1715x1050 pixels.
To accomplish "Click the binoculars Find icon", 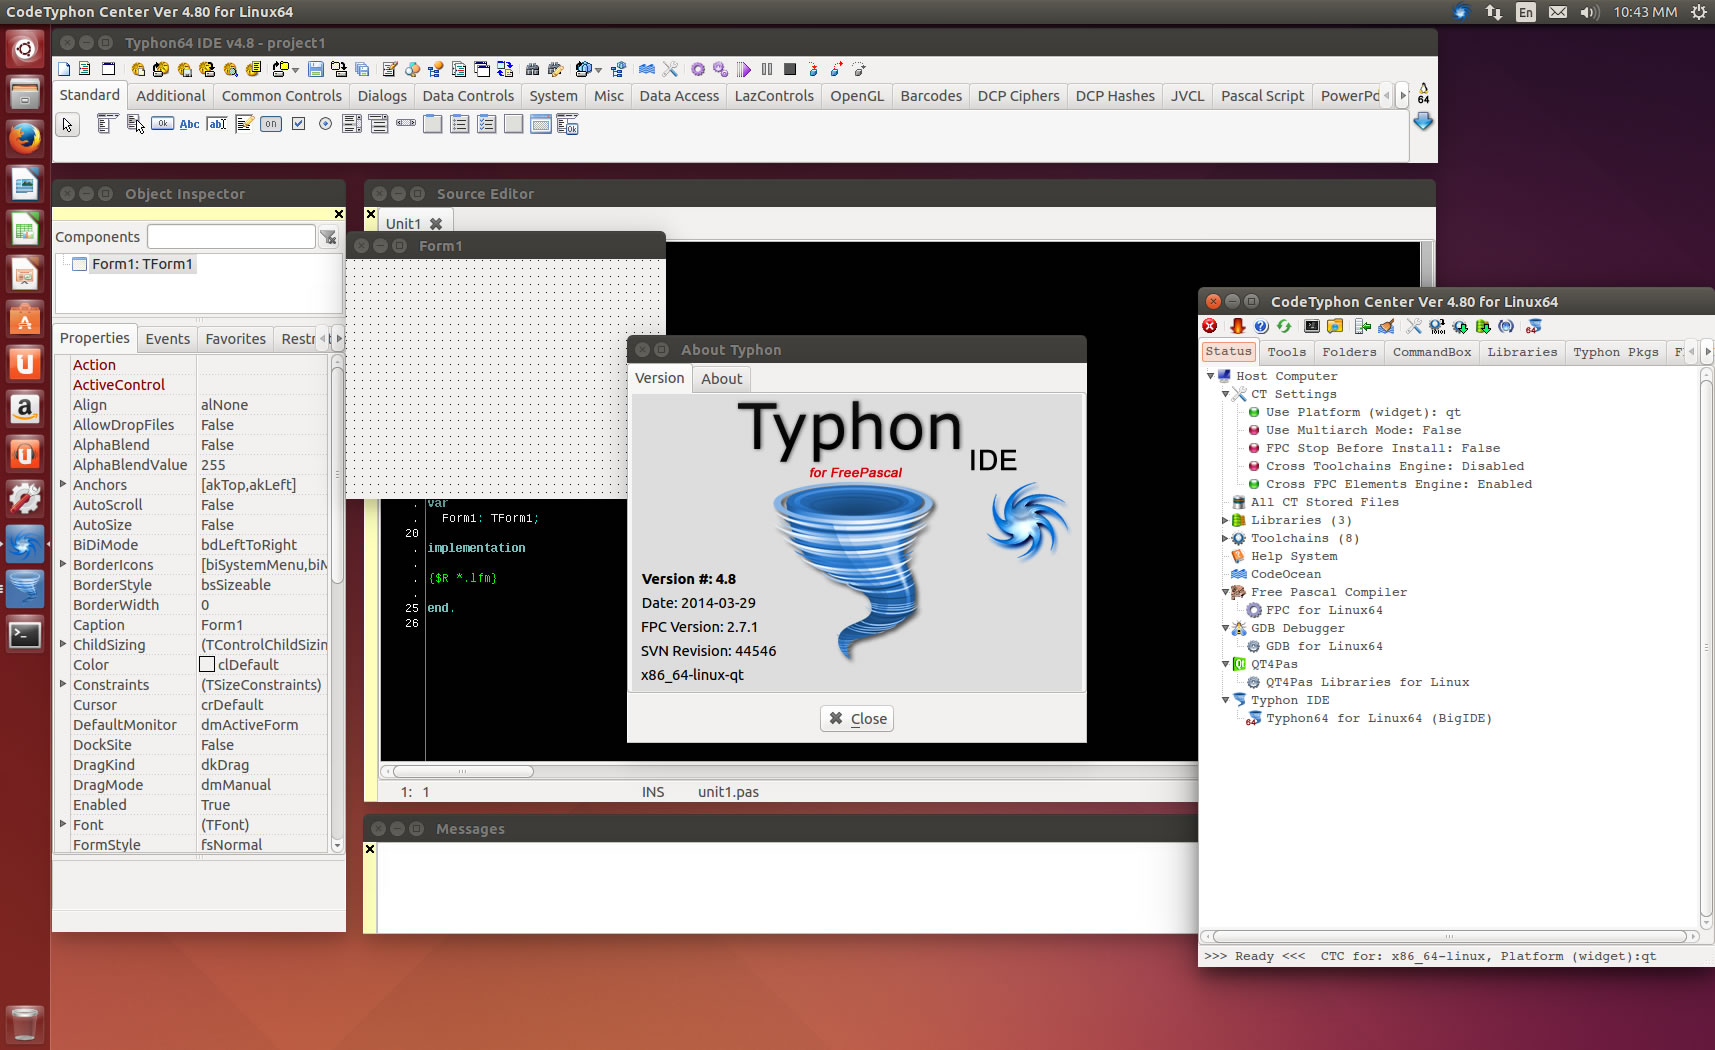I will coord(532,69).
